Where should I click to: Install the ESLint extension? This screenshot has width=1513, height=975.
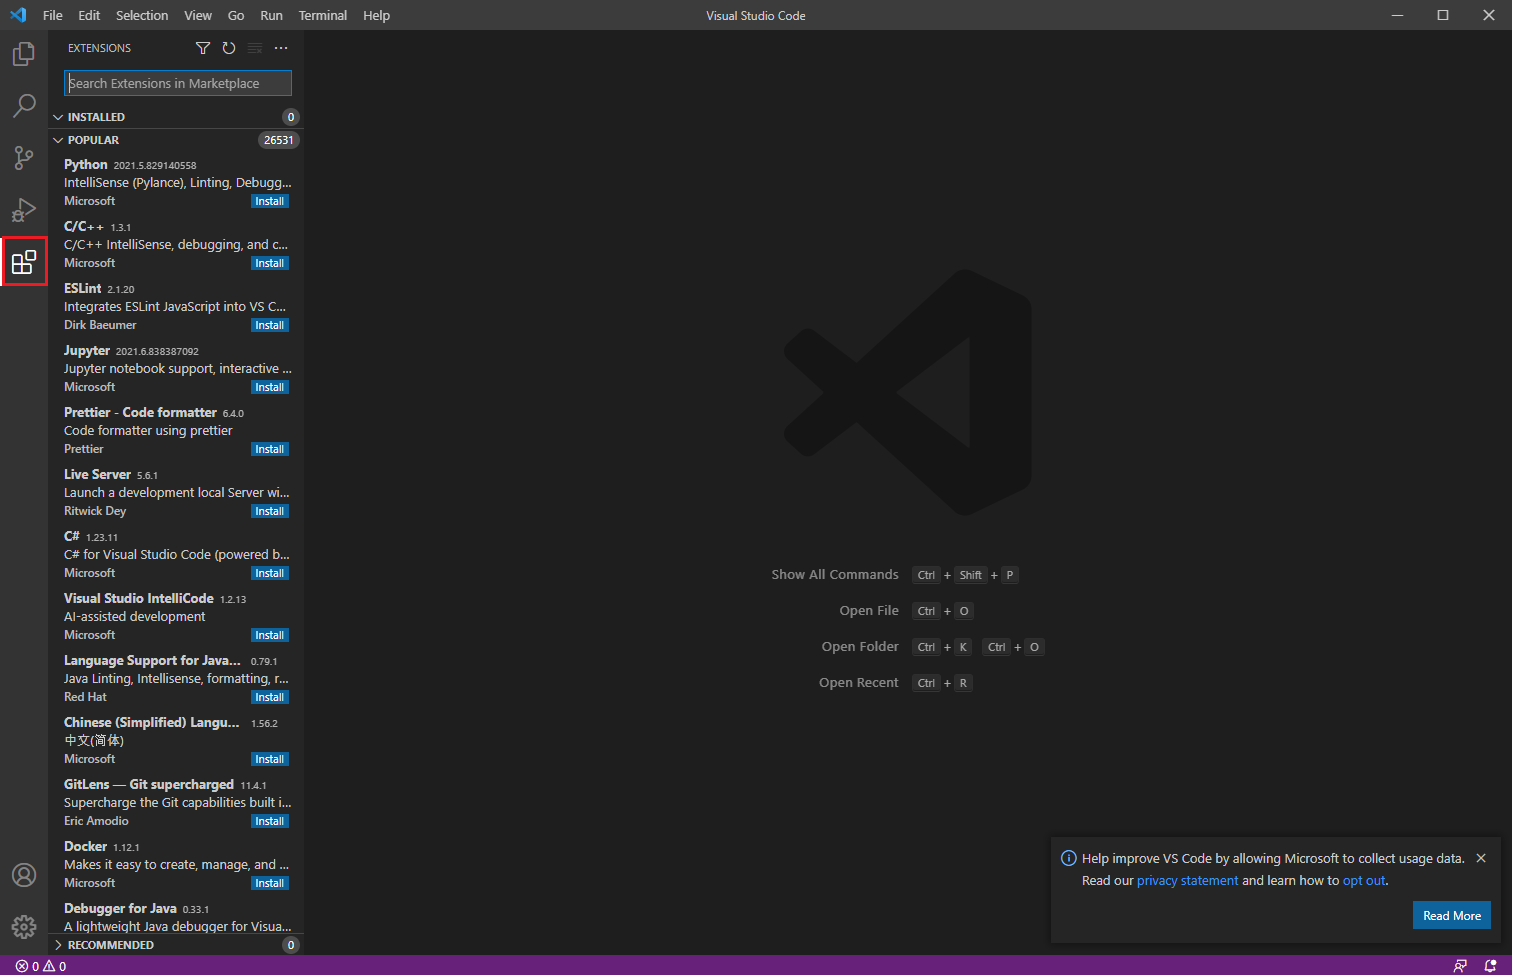point(270,325)
